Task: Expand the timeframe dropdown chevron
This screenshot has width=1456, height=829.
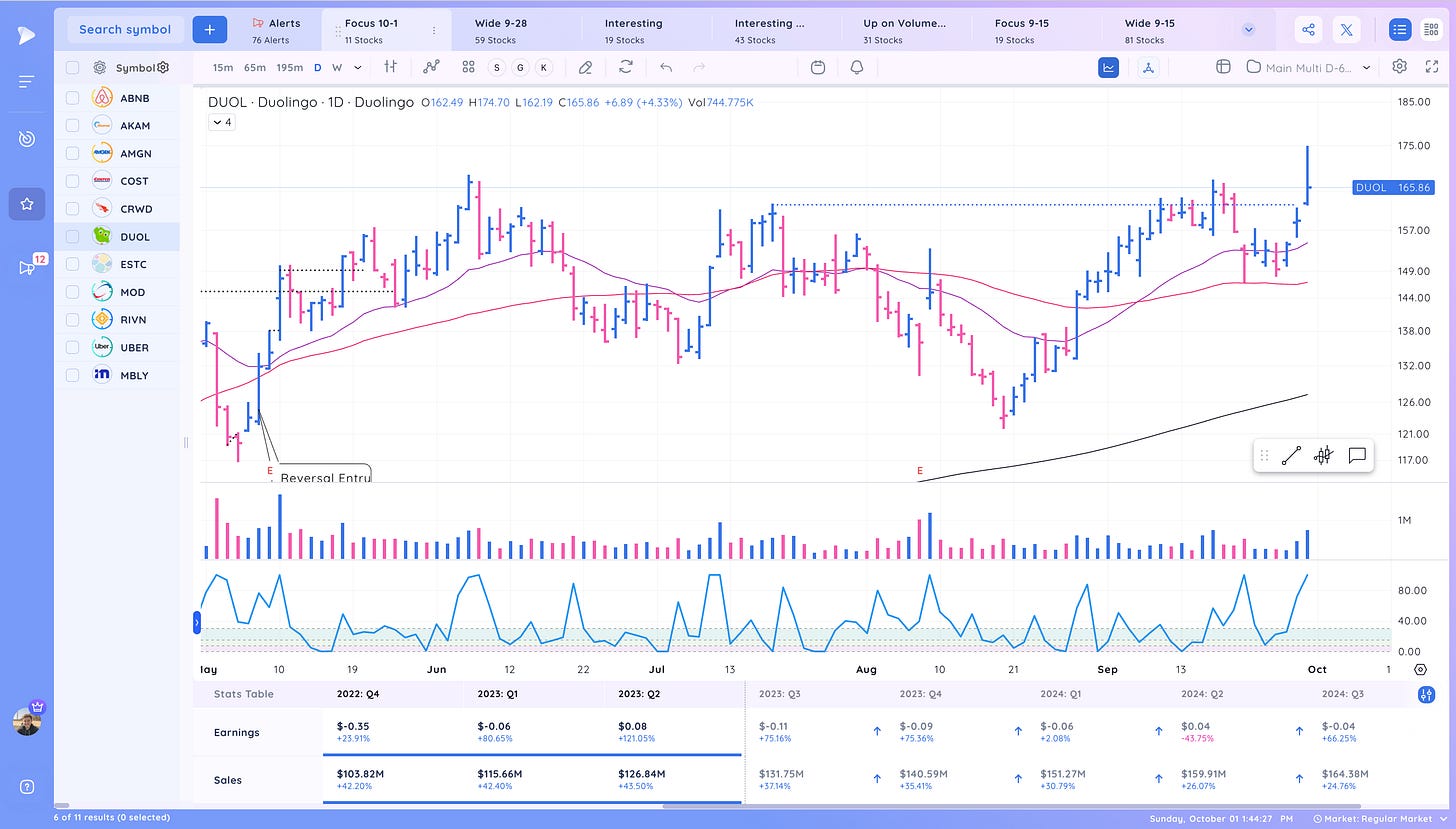Action: [359, 67]
